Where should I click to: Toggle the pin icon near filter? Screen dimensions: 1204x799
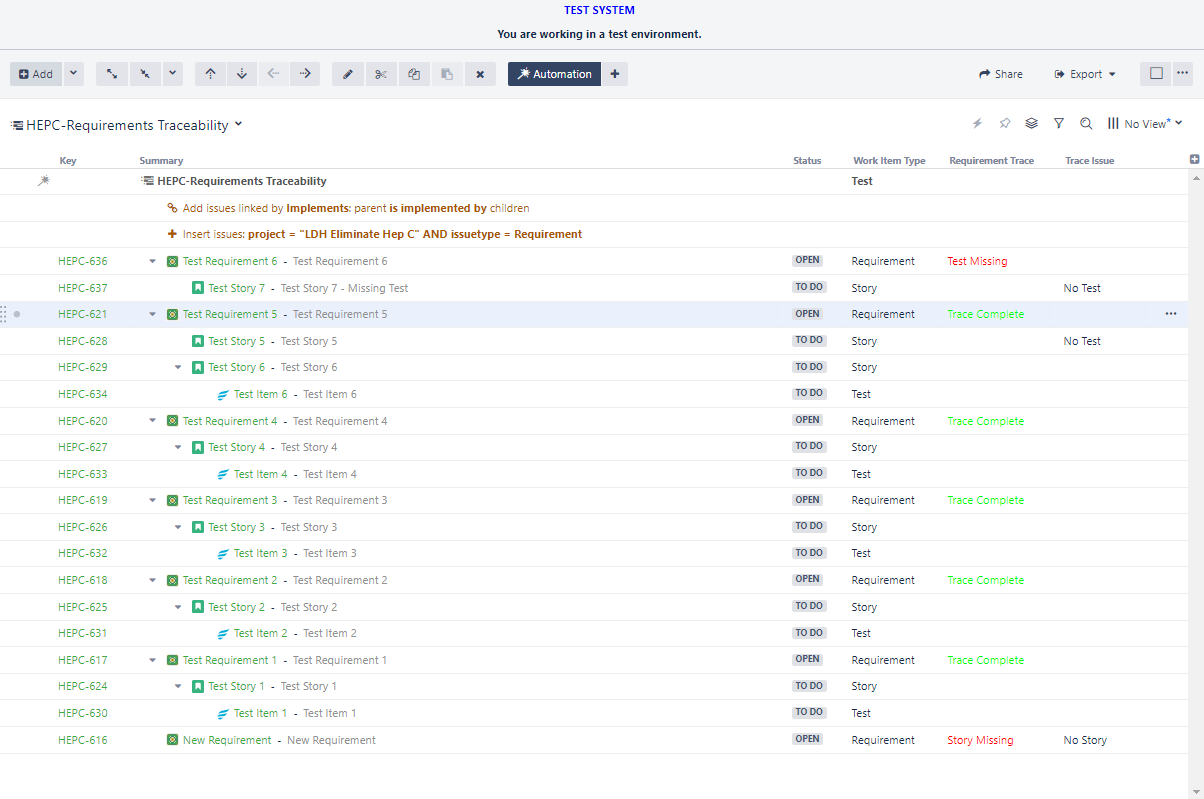pyautogui.click(x=1005, y=124)
